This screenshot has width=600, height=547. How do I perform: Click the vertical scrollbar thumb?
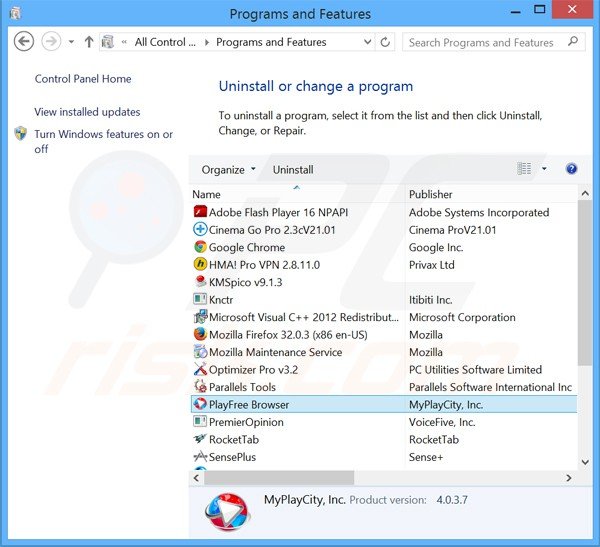coord(585,282)
